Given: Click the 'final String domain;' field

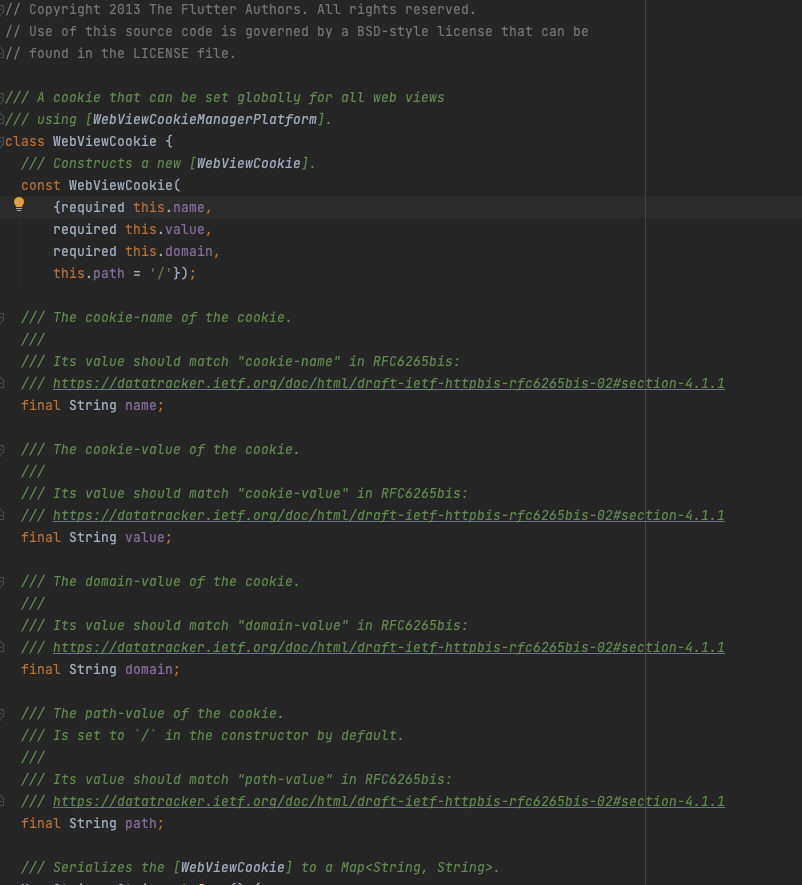Looking at the screenshot, I should click(x=100, y=670).
